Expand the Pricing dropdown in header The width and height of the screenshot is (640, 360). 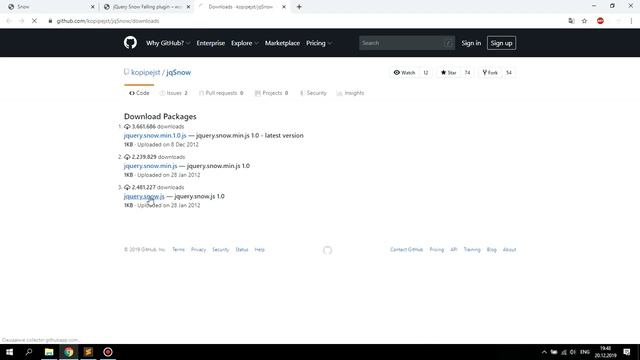(319, 43)
